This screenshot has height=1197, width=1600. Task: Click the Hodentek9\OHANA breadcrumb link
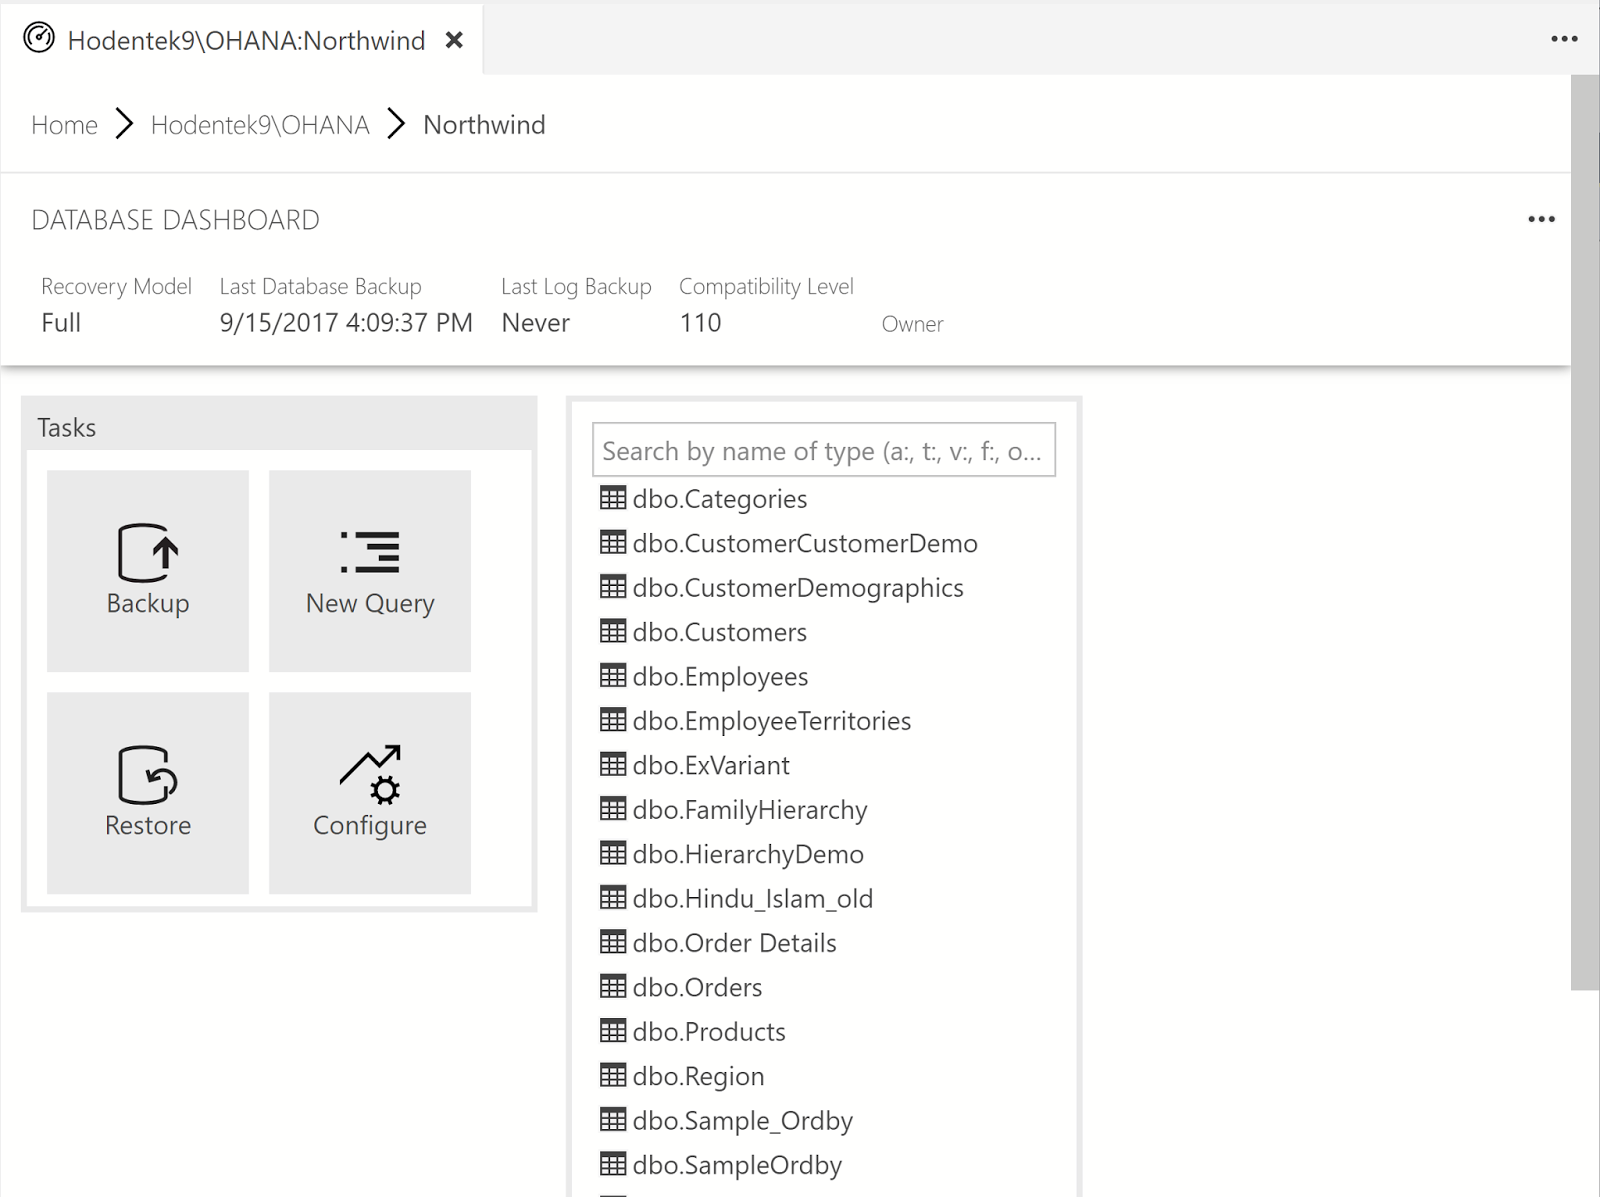[x=259, y=124]
